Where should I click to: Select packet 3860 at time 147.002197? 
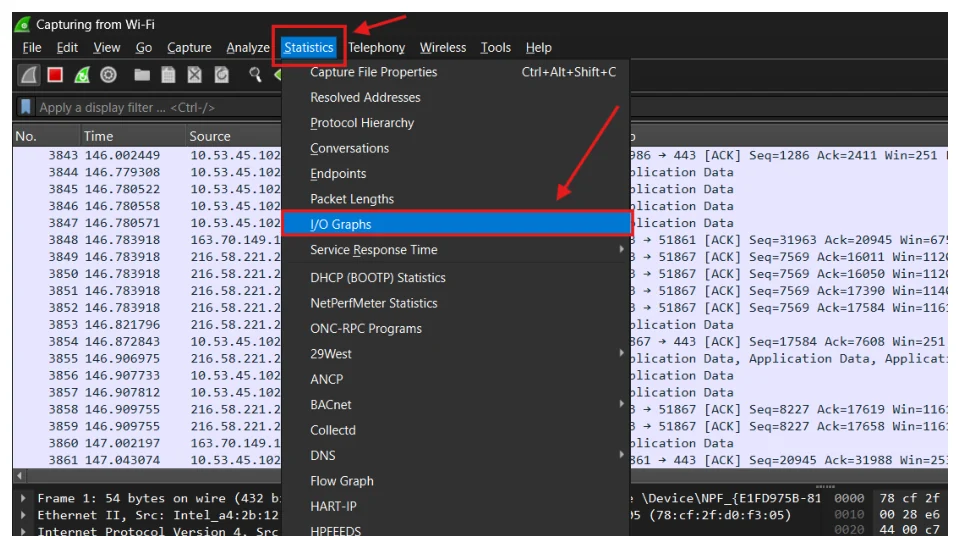[x=147, y=443]
